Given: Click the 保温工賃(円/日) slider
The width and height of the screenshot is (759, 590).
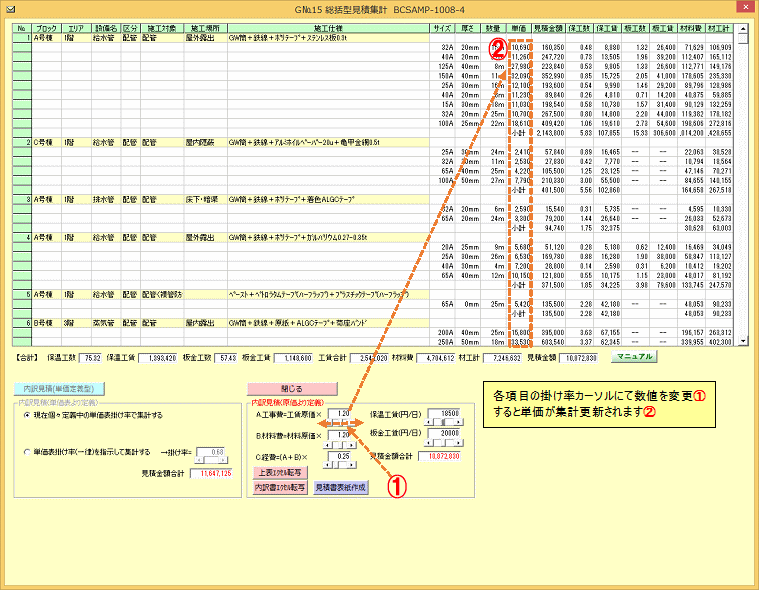Looking at the screenshot, I should (x=444, y=421).
